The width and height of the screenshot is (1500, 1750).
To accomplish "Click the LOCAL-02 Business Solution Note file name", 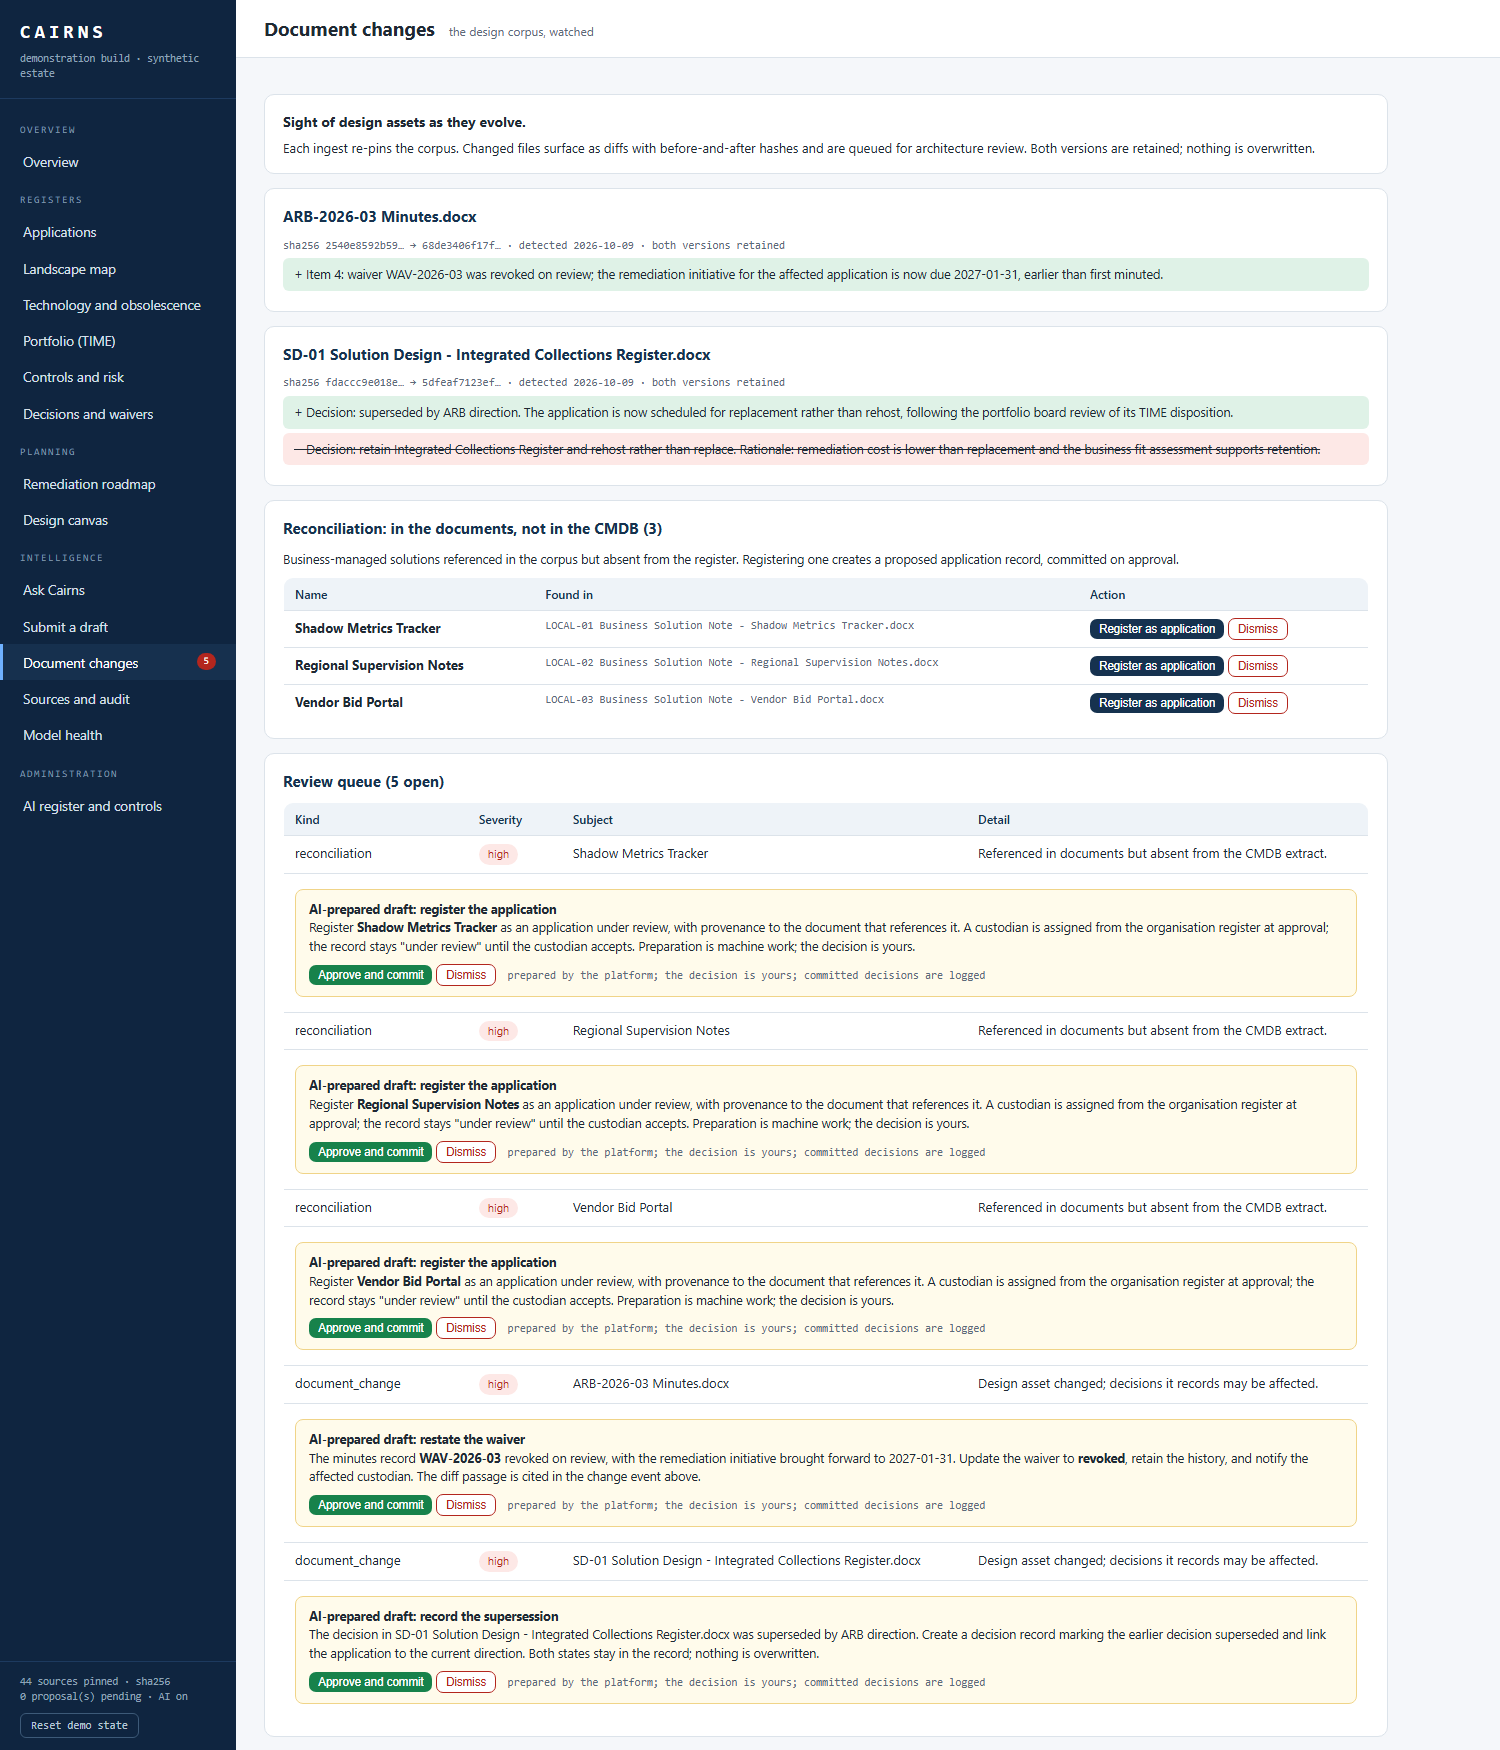I will pos(742,663).
